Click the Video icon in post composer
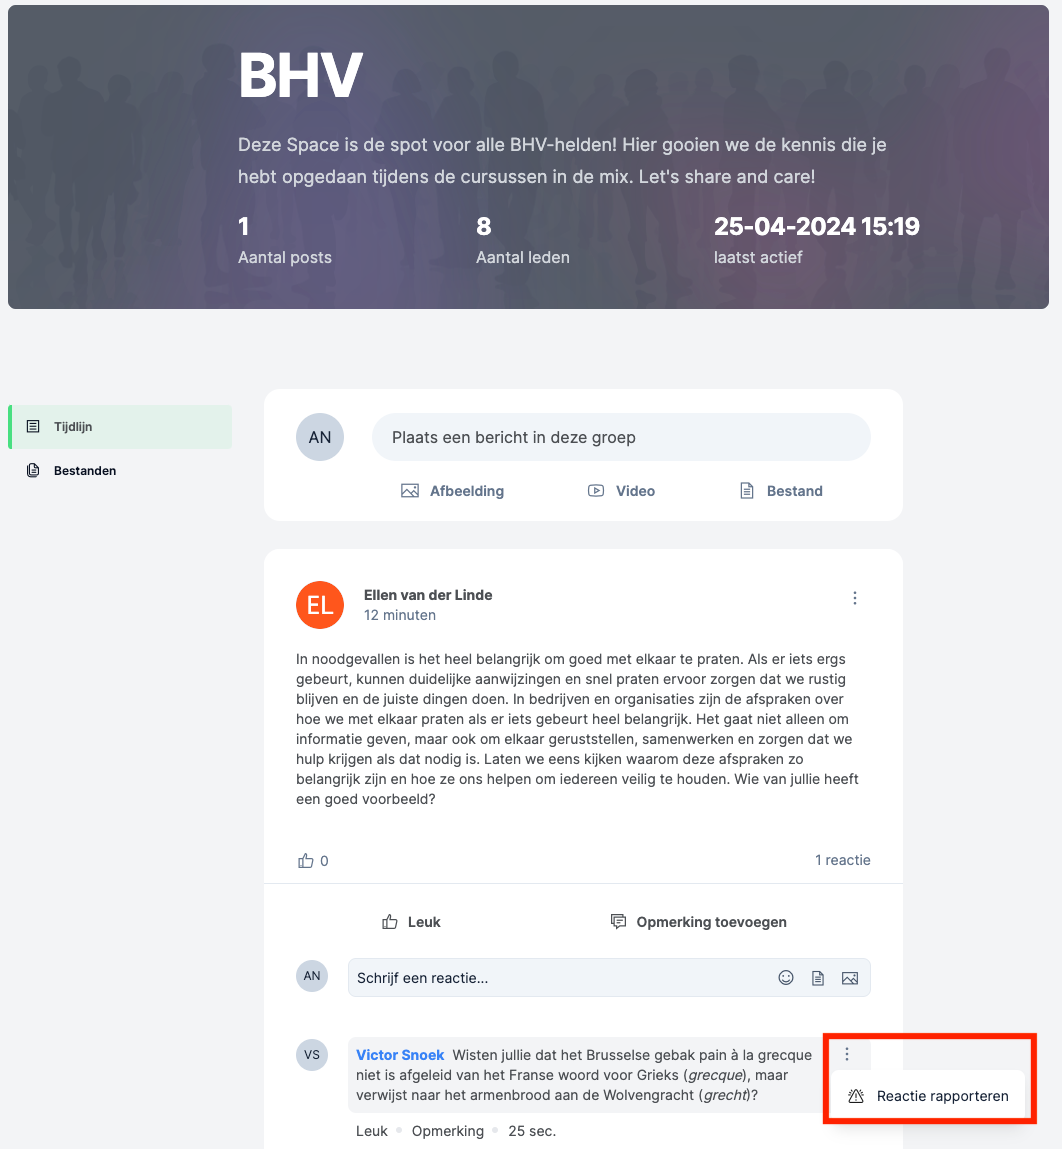 (x=596, y=491)
